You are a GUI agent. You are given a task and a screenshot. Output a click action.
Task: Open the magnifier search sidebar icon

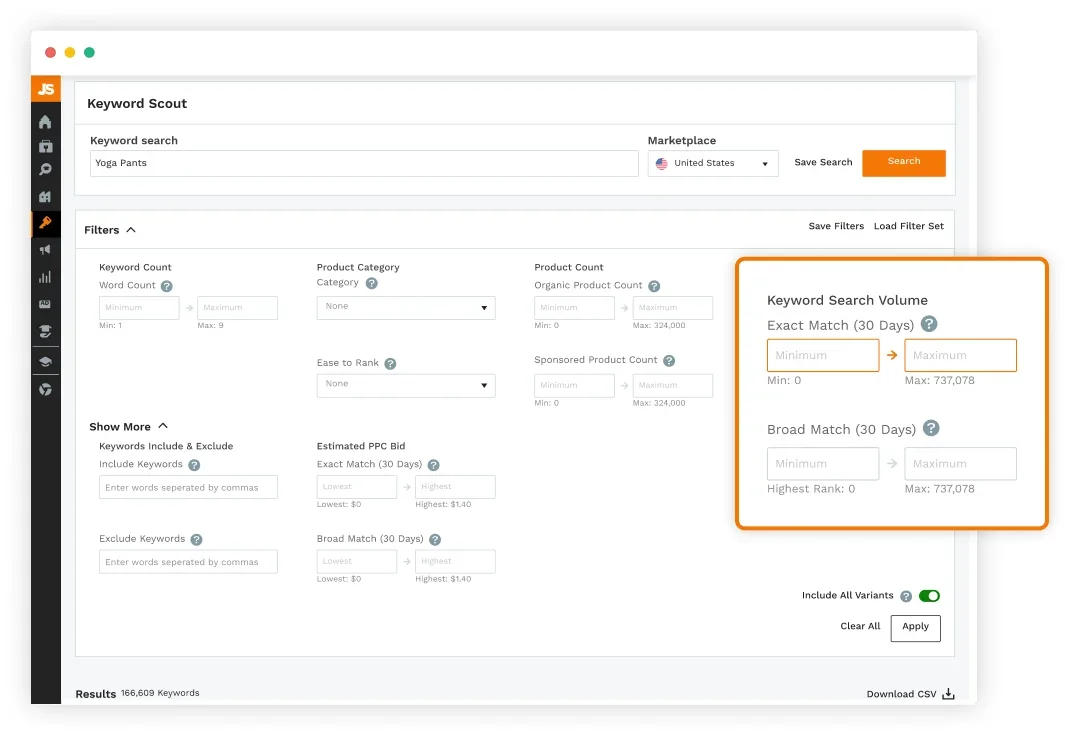[45, 170]
